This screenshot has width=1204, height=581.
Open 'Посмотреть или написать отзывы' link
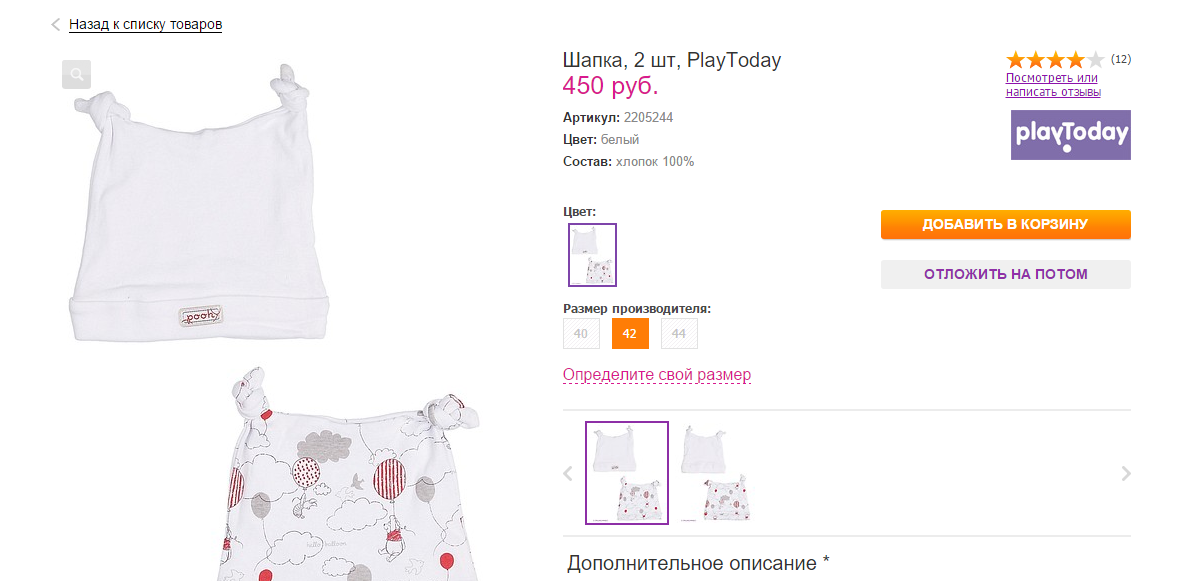point(1052,85)
